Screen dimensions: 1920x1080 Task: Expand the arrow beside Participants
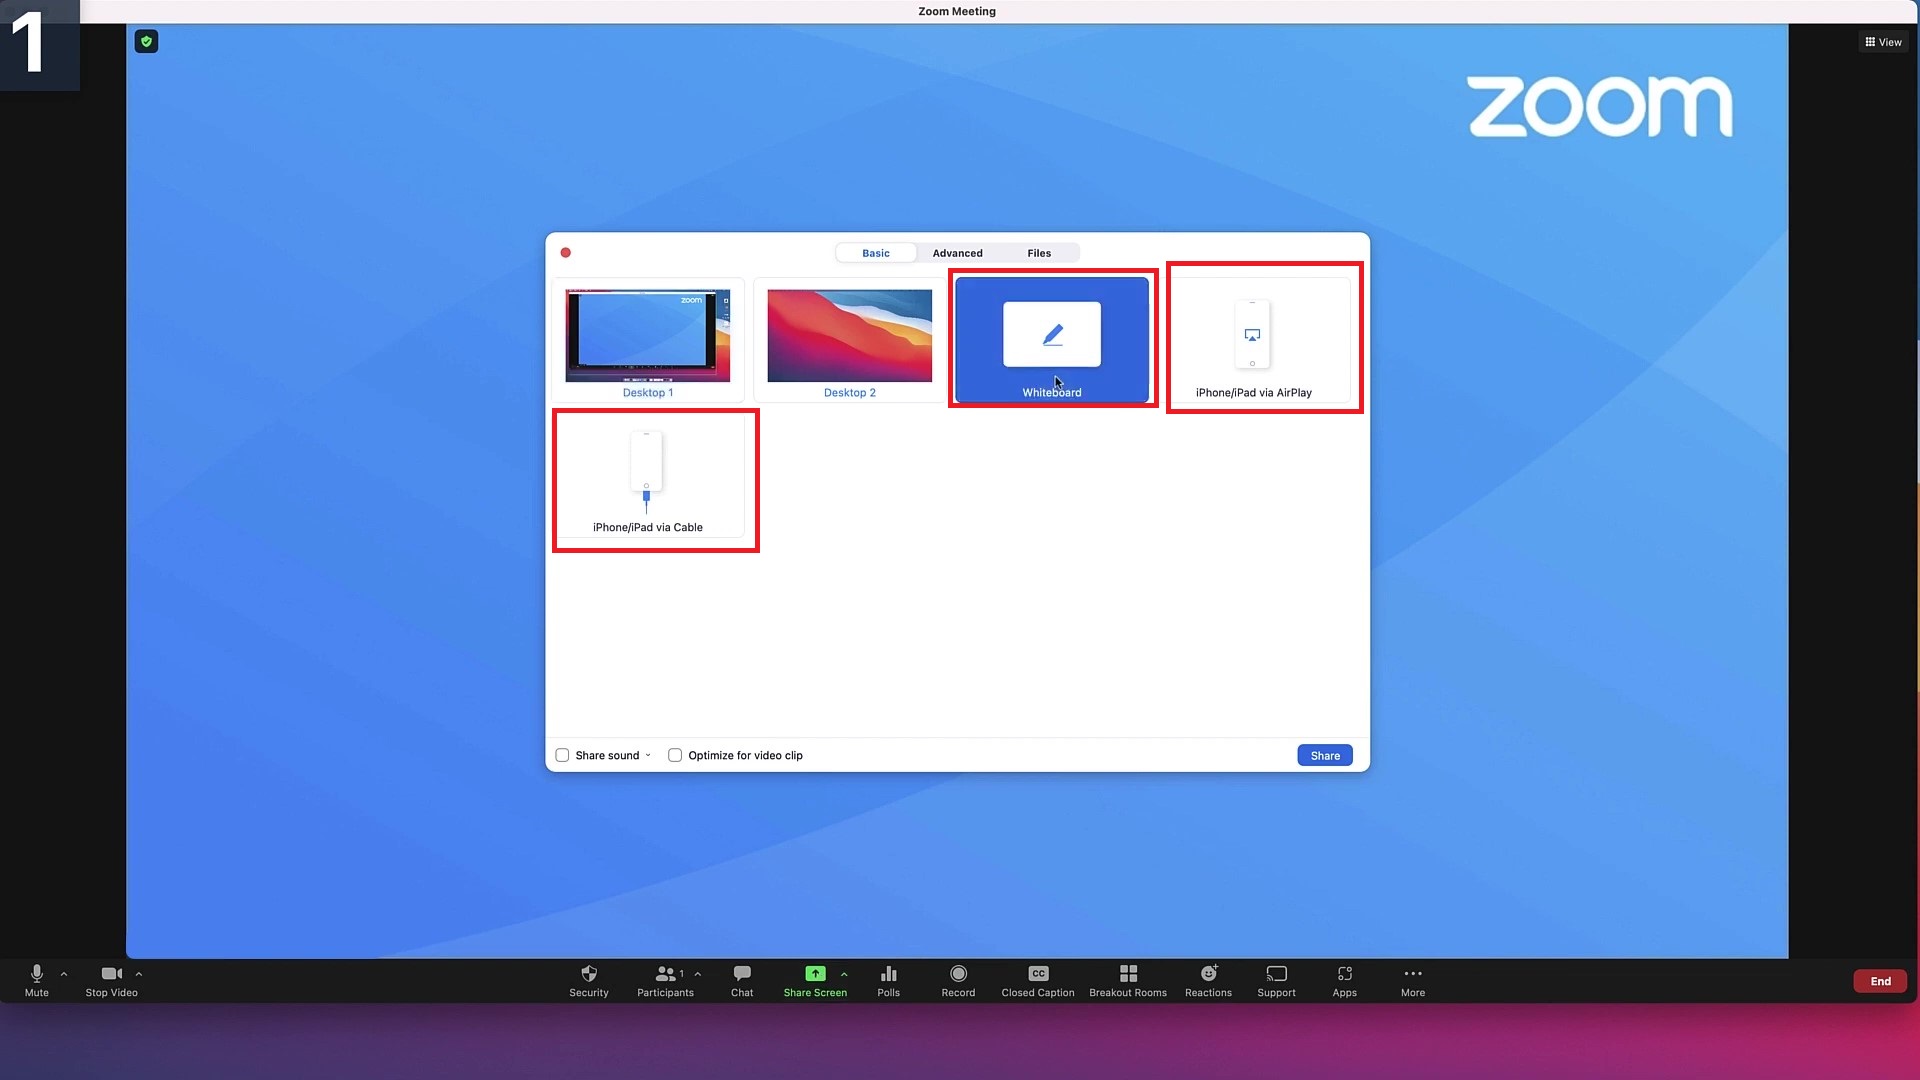(x=698, y=974)
